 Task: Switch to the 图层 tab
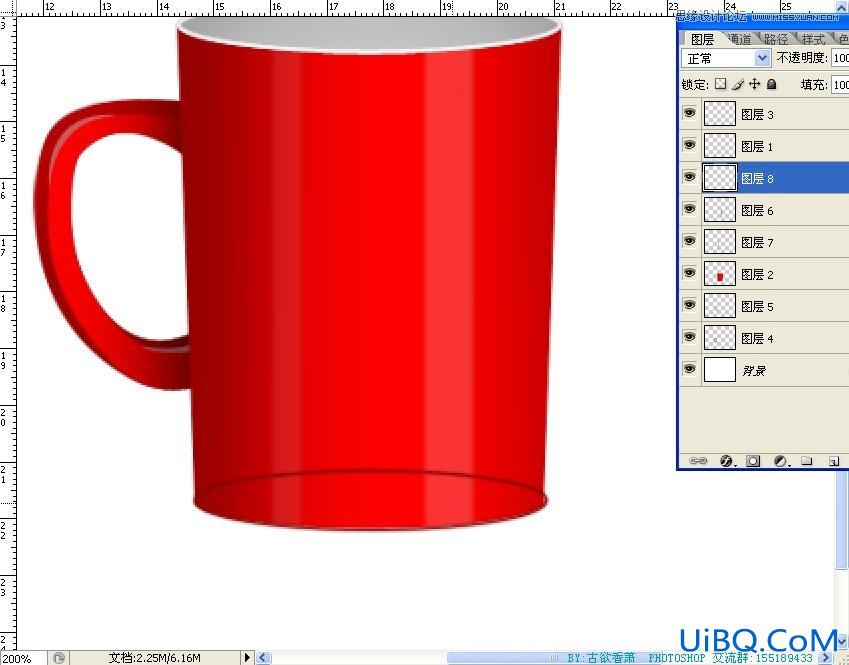(702, 40)
